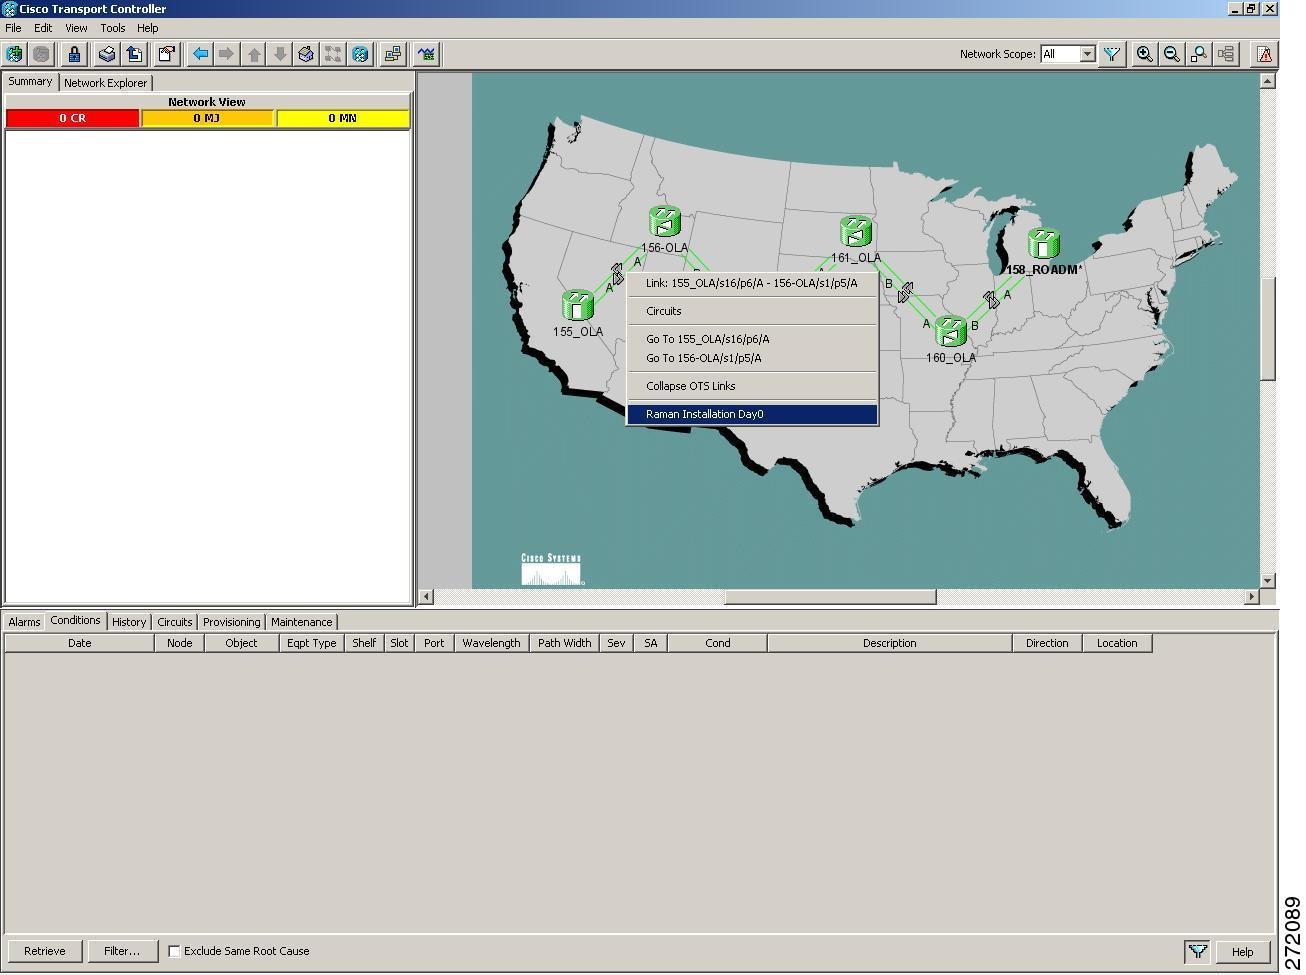
Task: Click the Retrieve button
Action: pyautogui.click(x=45, y=951)
